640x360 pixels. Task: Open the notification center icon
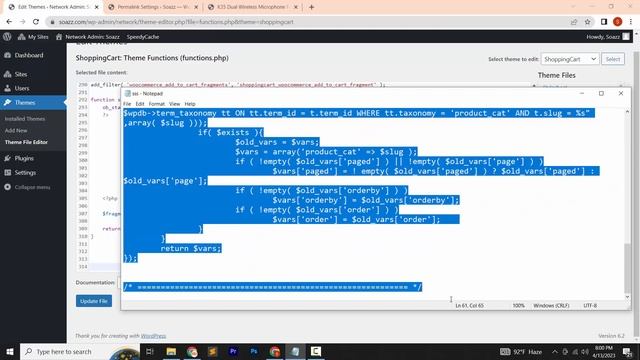click(627, 351)
